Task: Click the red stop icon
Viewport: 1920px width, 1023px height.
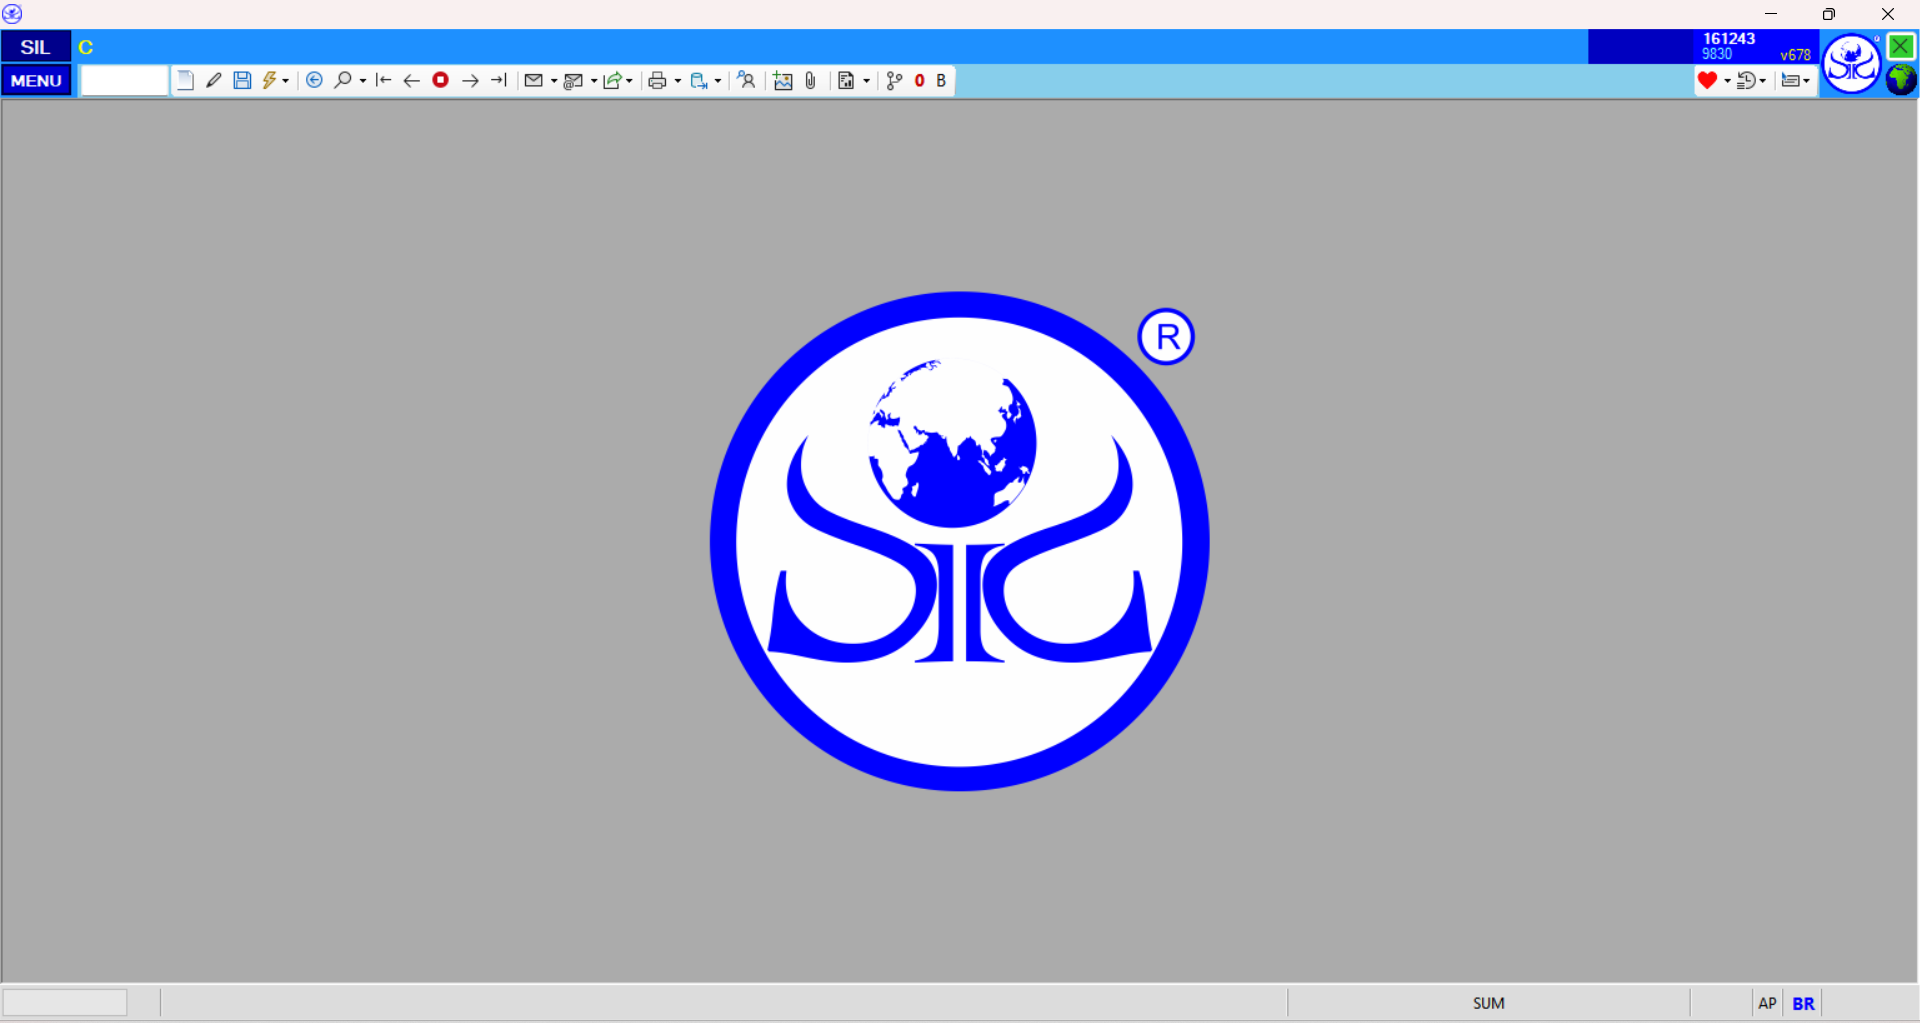Action: [440, 80]
